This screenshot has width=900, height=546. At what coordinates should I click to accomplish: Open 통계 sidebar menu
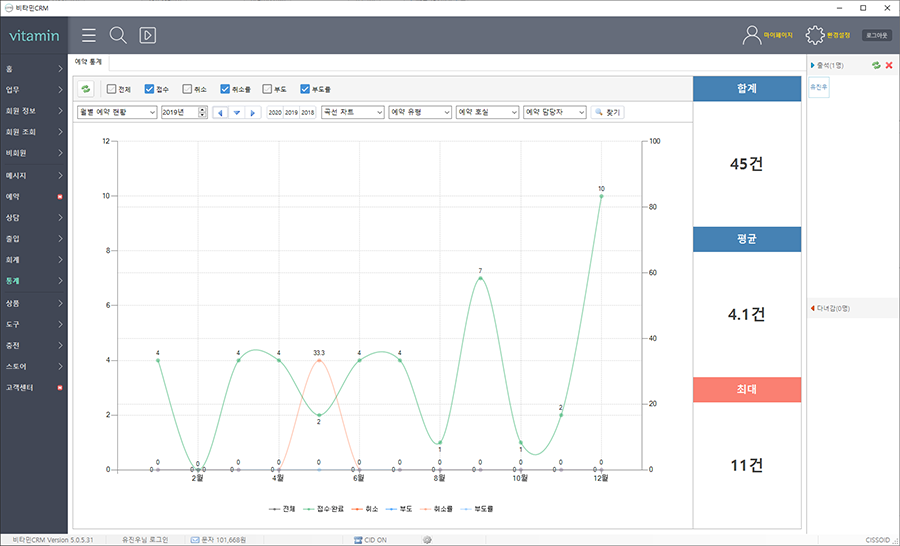click(34, 281)
